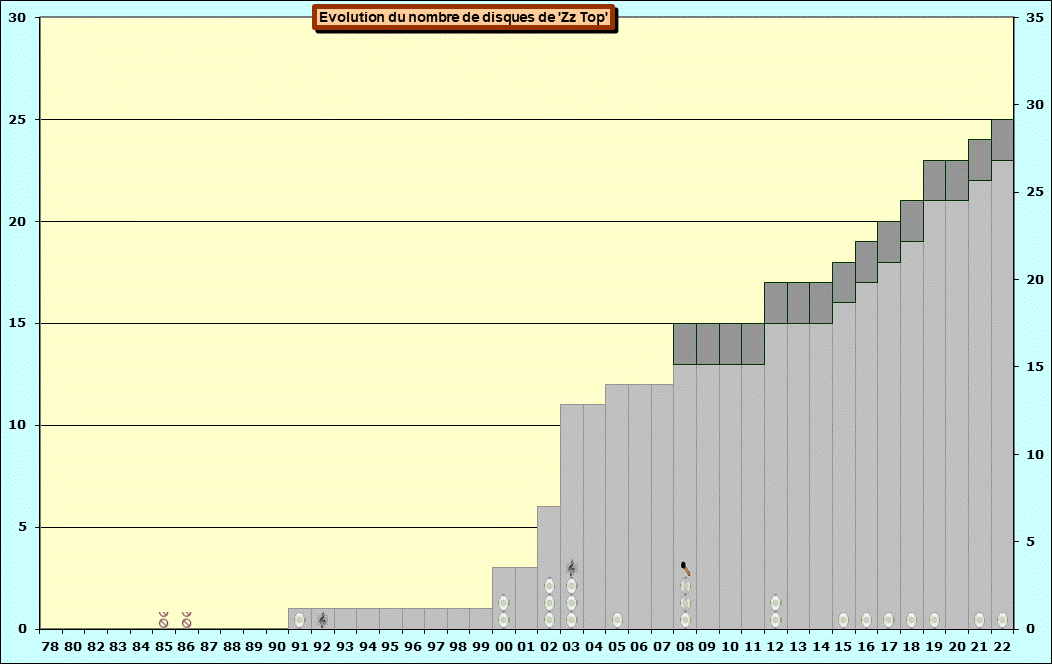Click the disc icon in the 19 column
The height and width of the screenshot is (664, 1052).
[x=934, y=620]
